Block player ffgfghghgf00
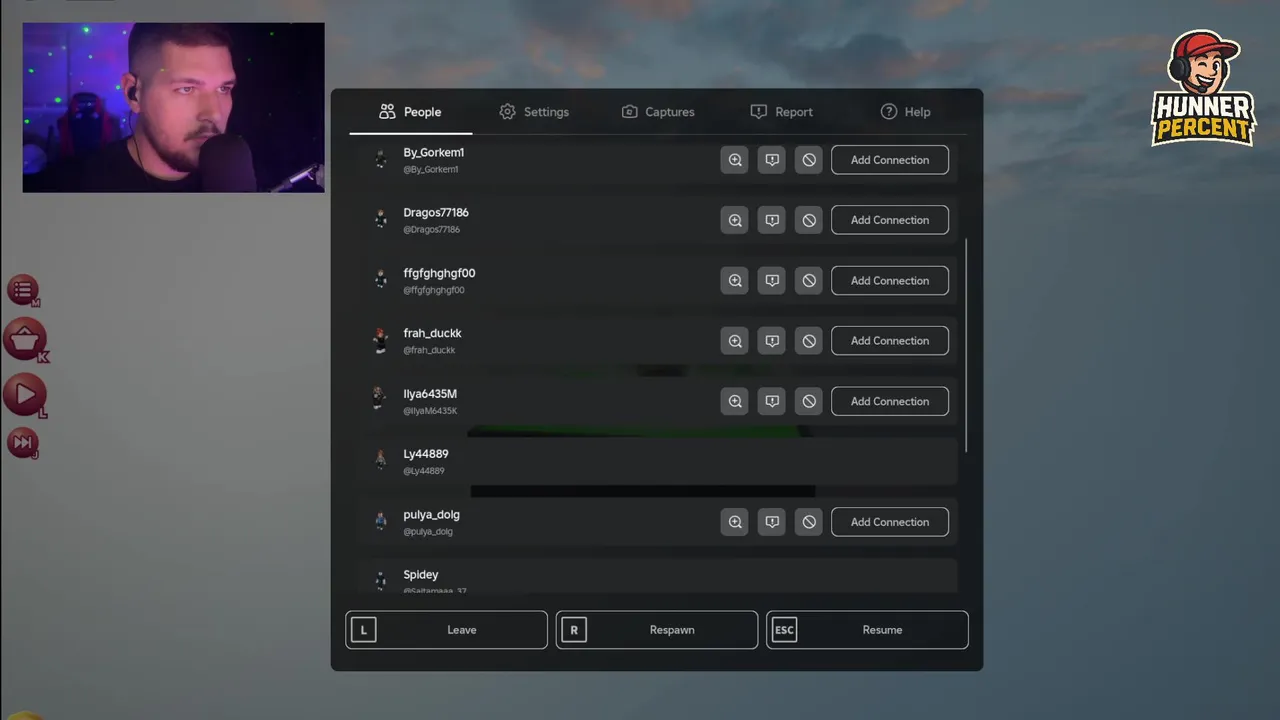The width and height of the screenshot is (1280, 720). point(809,281)
